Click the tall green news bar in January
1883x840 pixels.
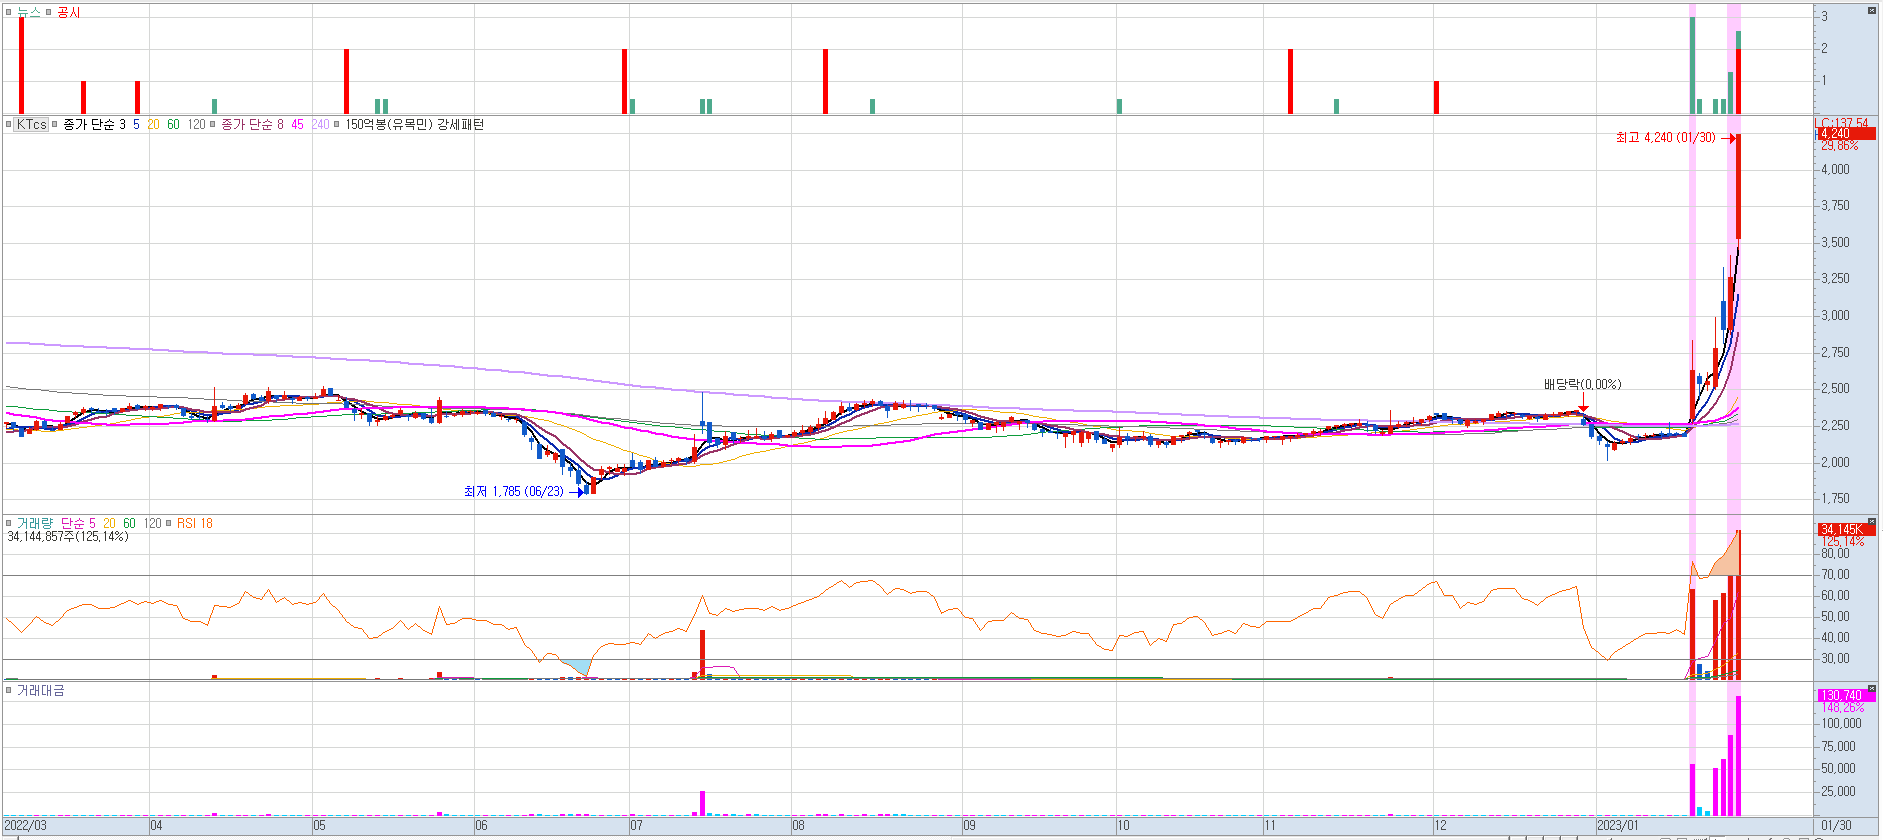[1692, 65]
